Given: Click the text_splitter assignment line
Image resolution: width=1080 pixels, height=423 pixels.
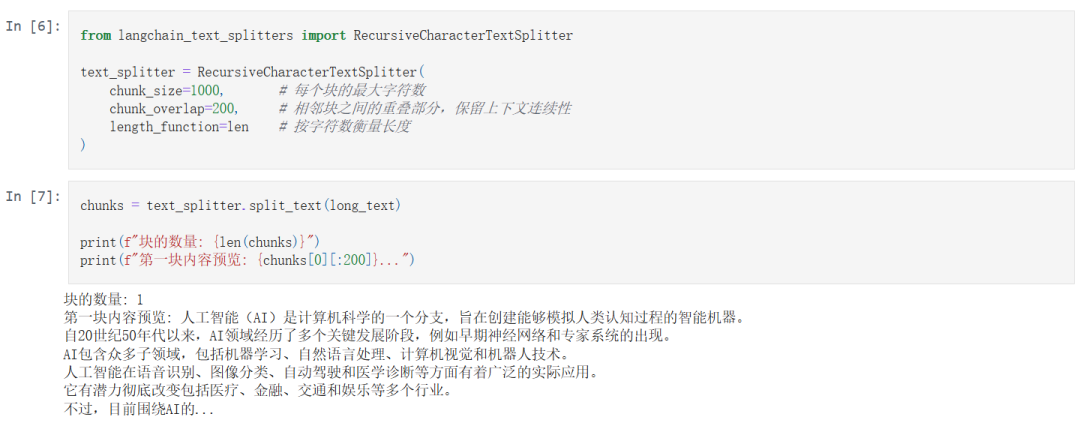Looking at the screenshot, I should coord(253,72).
